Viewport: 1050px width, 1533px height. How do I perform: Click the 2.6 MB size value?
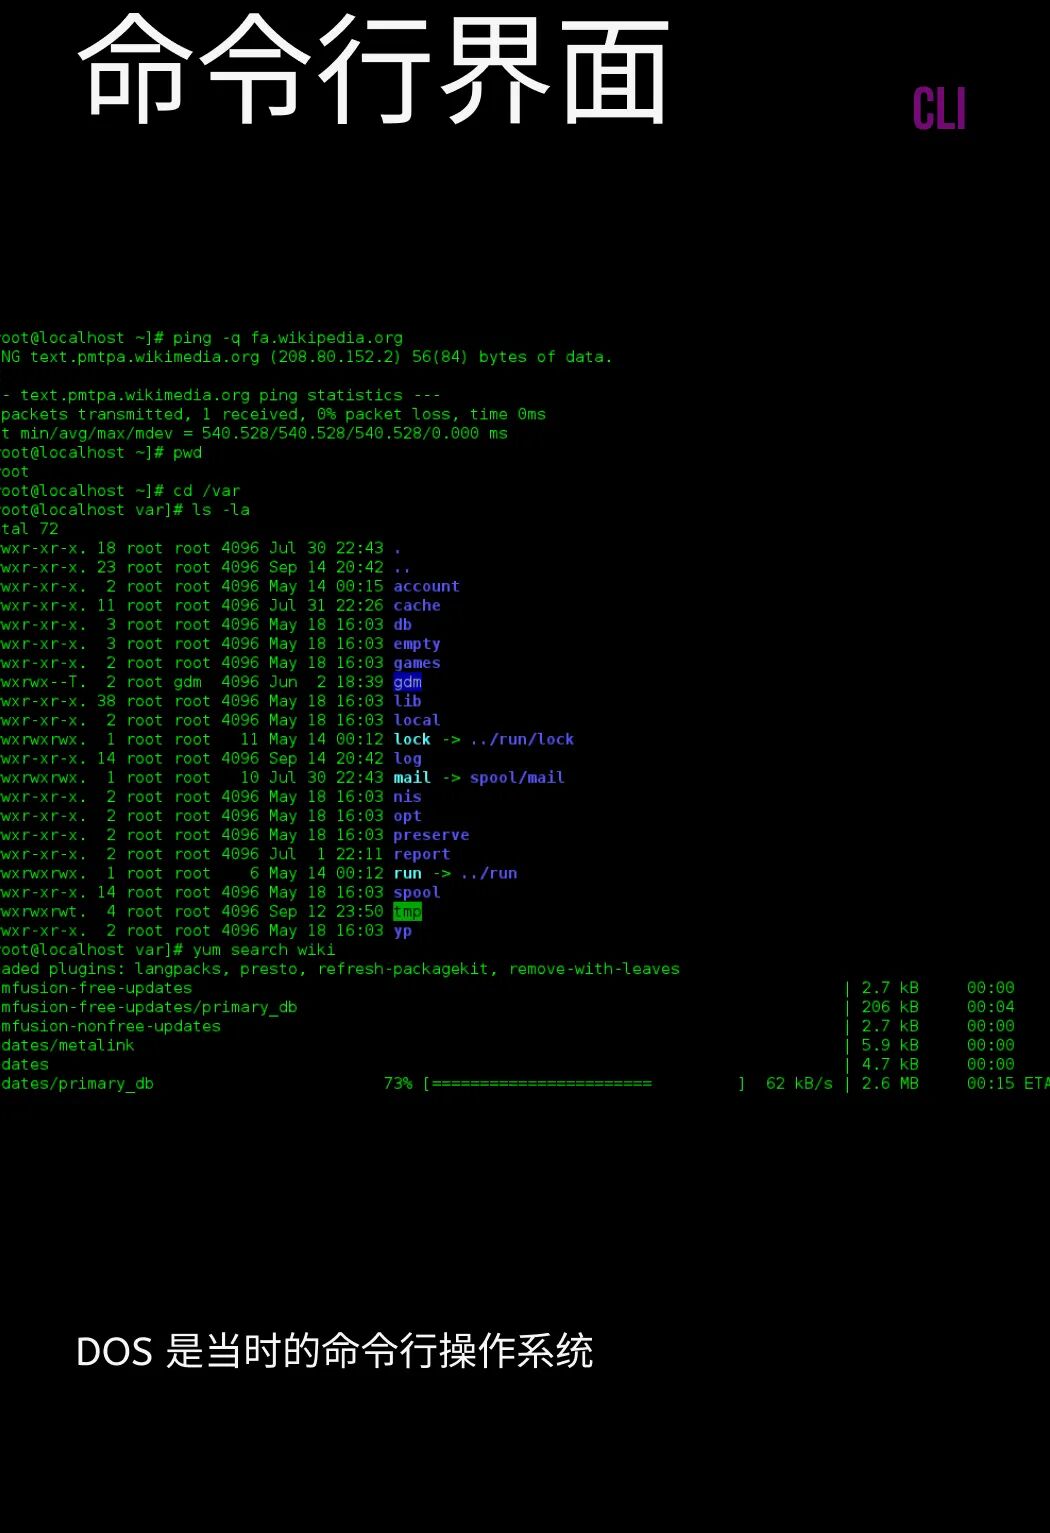coord(890,1084)
